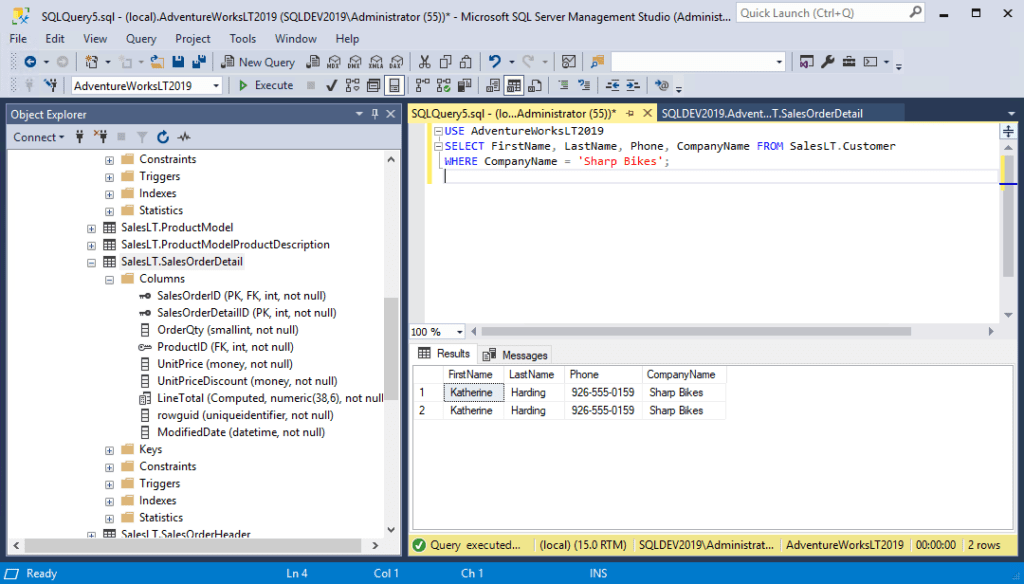Switch output to Results to File
Viewport: 1024px width, 584px height.
tap(535, 86)
